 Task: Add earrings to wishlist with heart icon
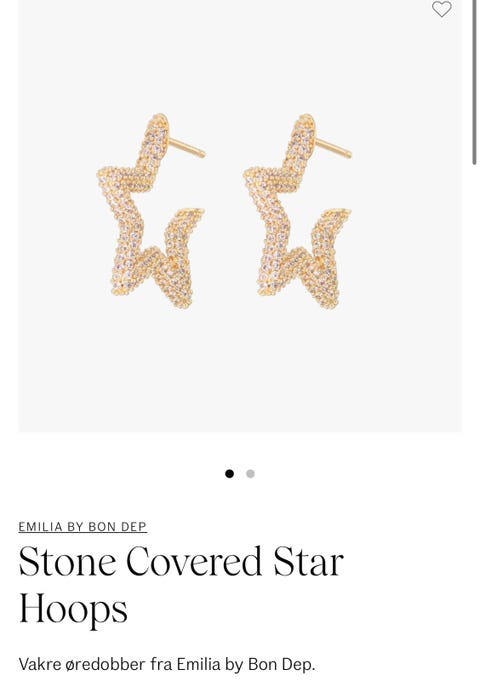click(441, 9)
